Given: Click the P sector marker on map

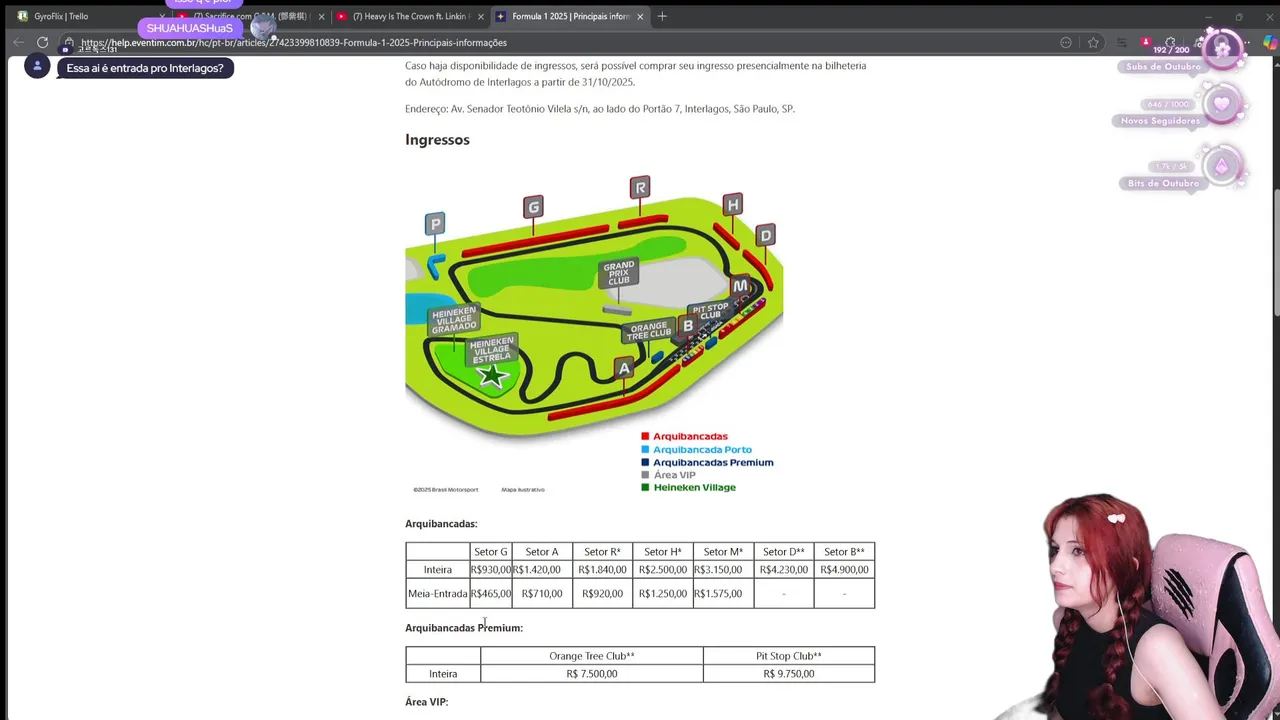Looking at the screenshot, I should tap(434, 225).
